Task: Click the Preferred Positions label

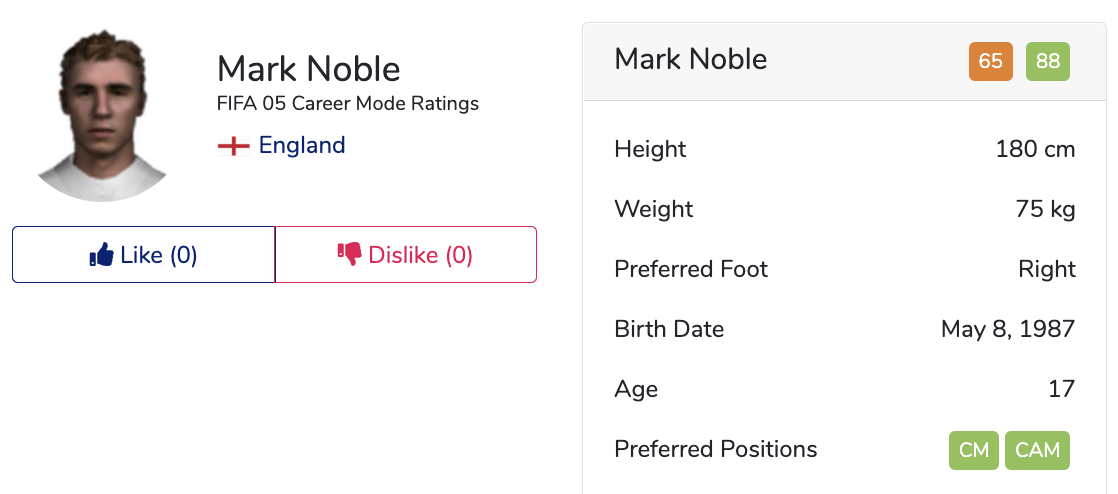Action: 716,449
